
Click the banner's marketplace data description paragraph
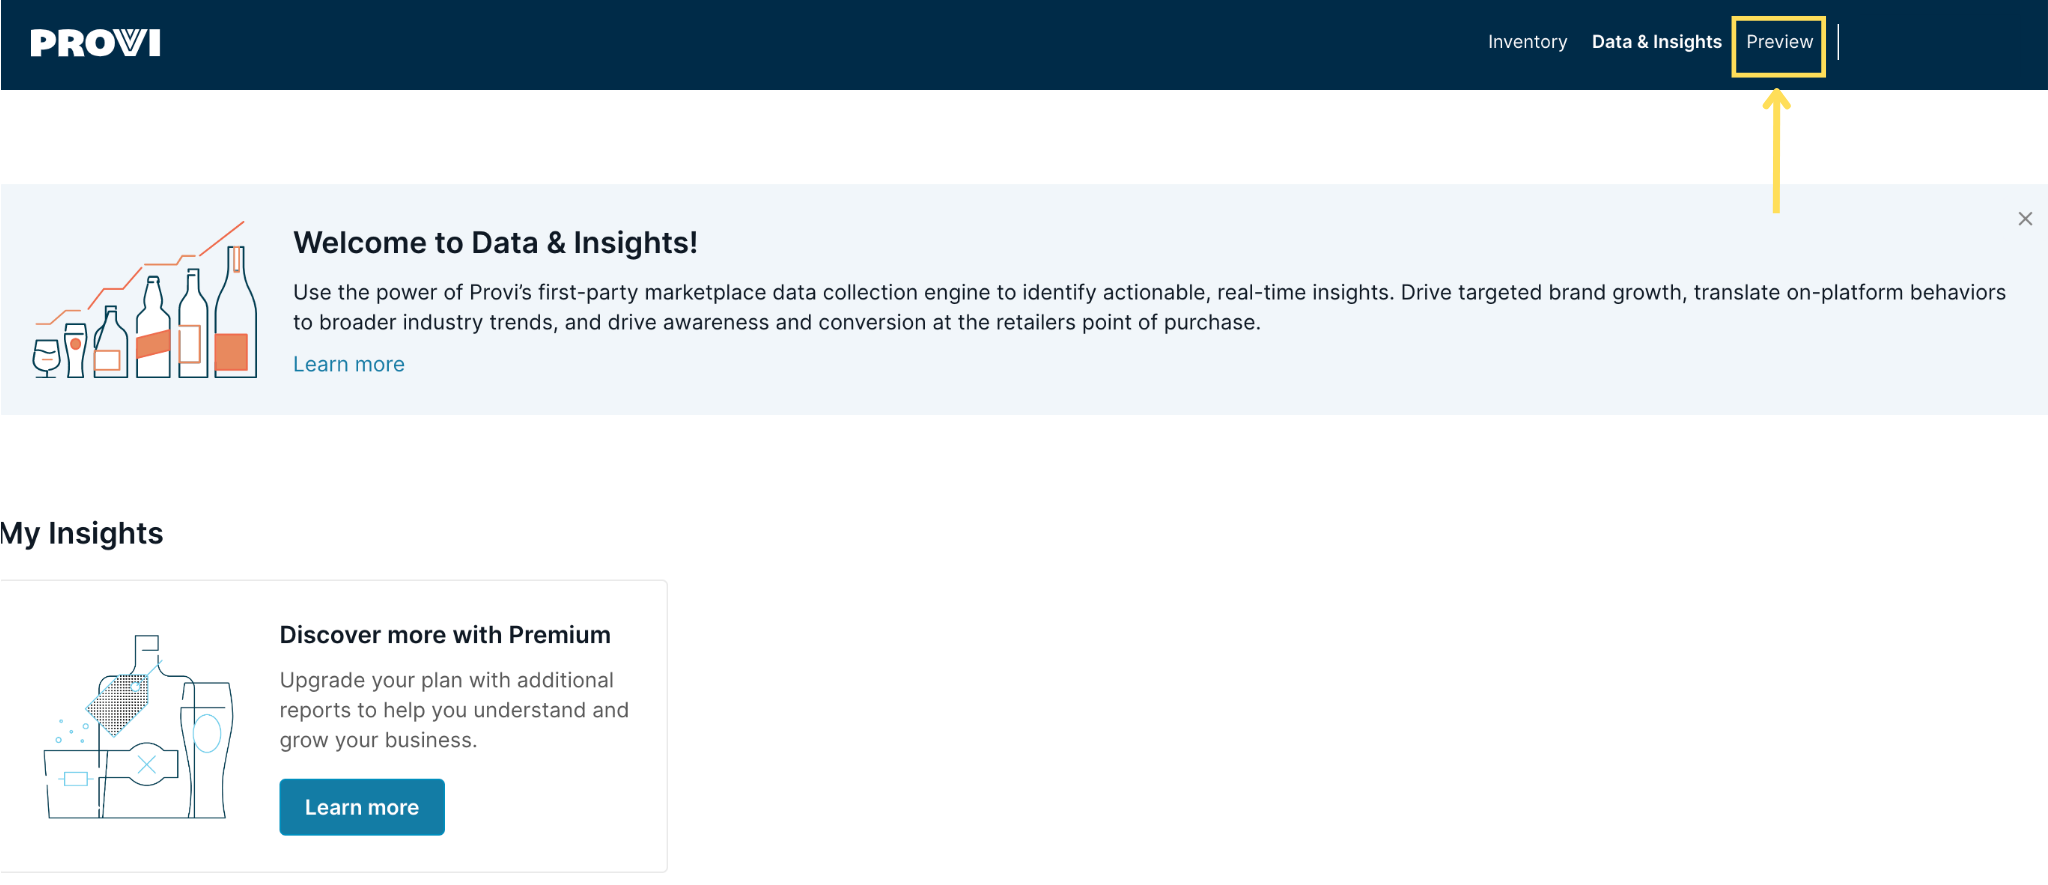click(1149, 307)
